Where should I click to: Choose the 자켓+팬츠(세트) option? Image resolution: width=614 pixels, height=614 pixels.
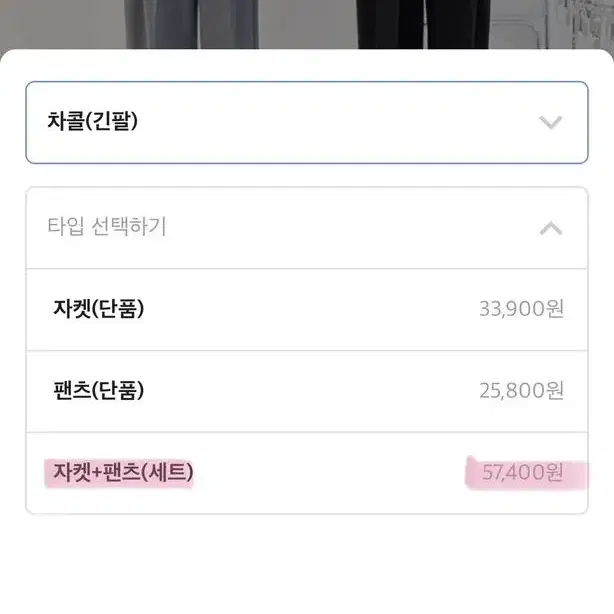click(x=307, y=473)
